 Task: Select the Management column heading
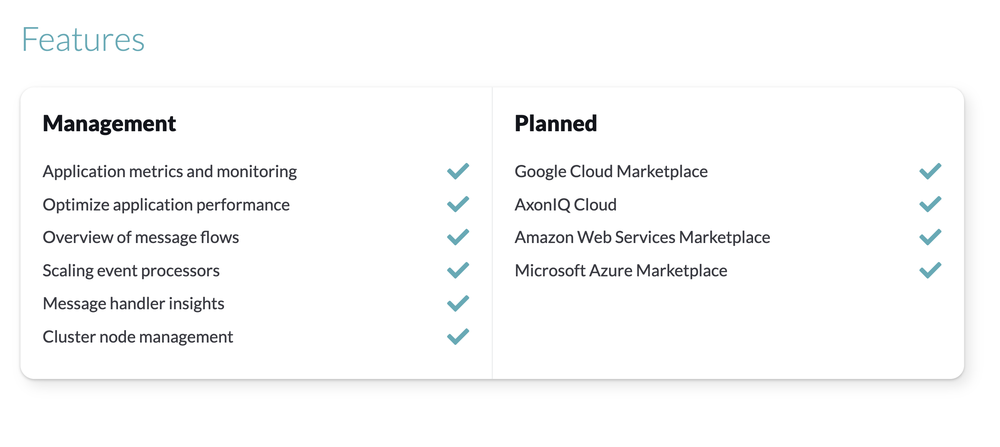click(109, 123)
